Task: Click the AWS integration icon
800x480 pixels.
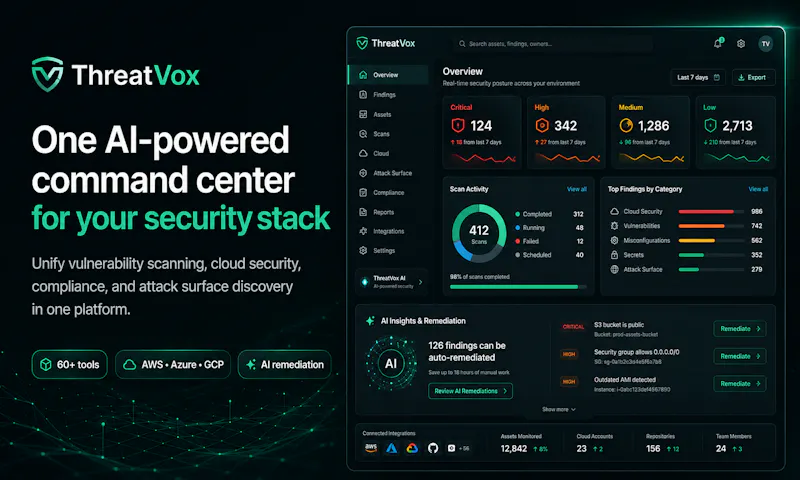Action: pos(371,448)
